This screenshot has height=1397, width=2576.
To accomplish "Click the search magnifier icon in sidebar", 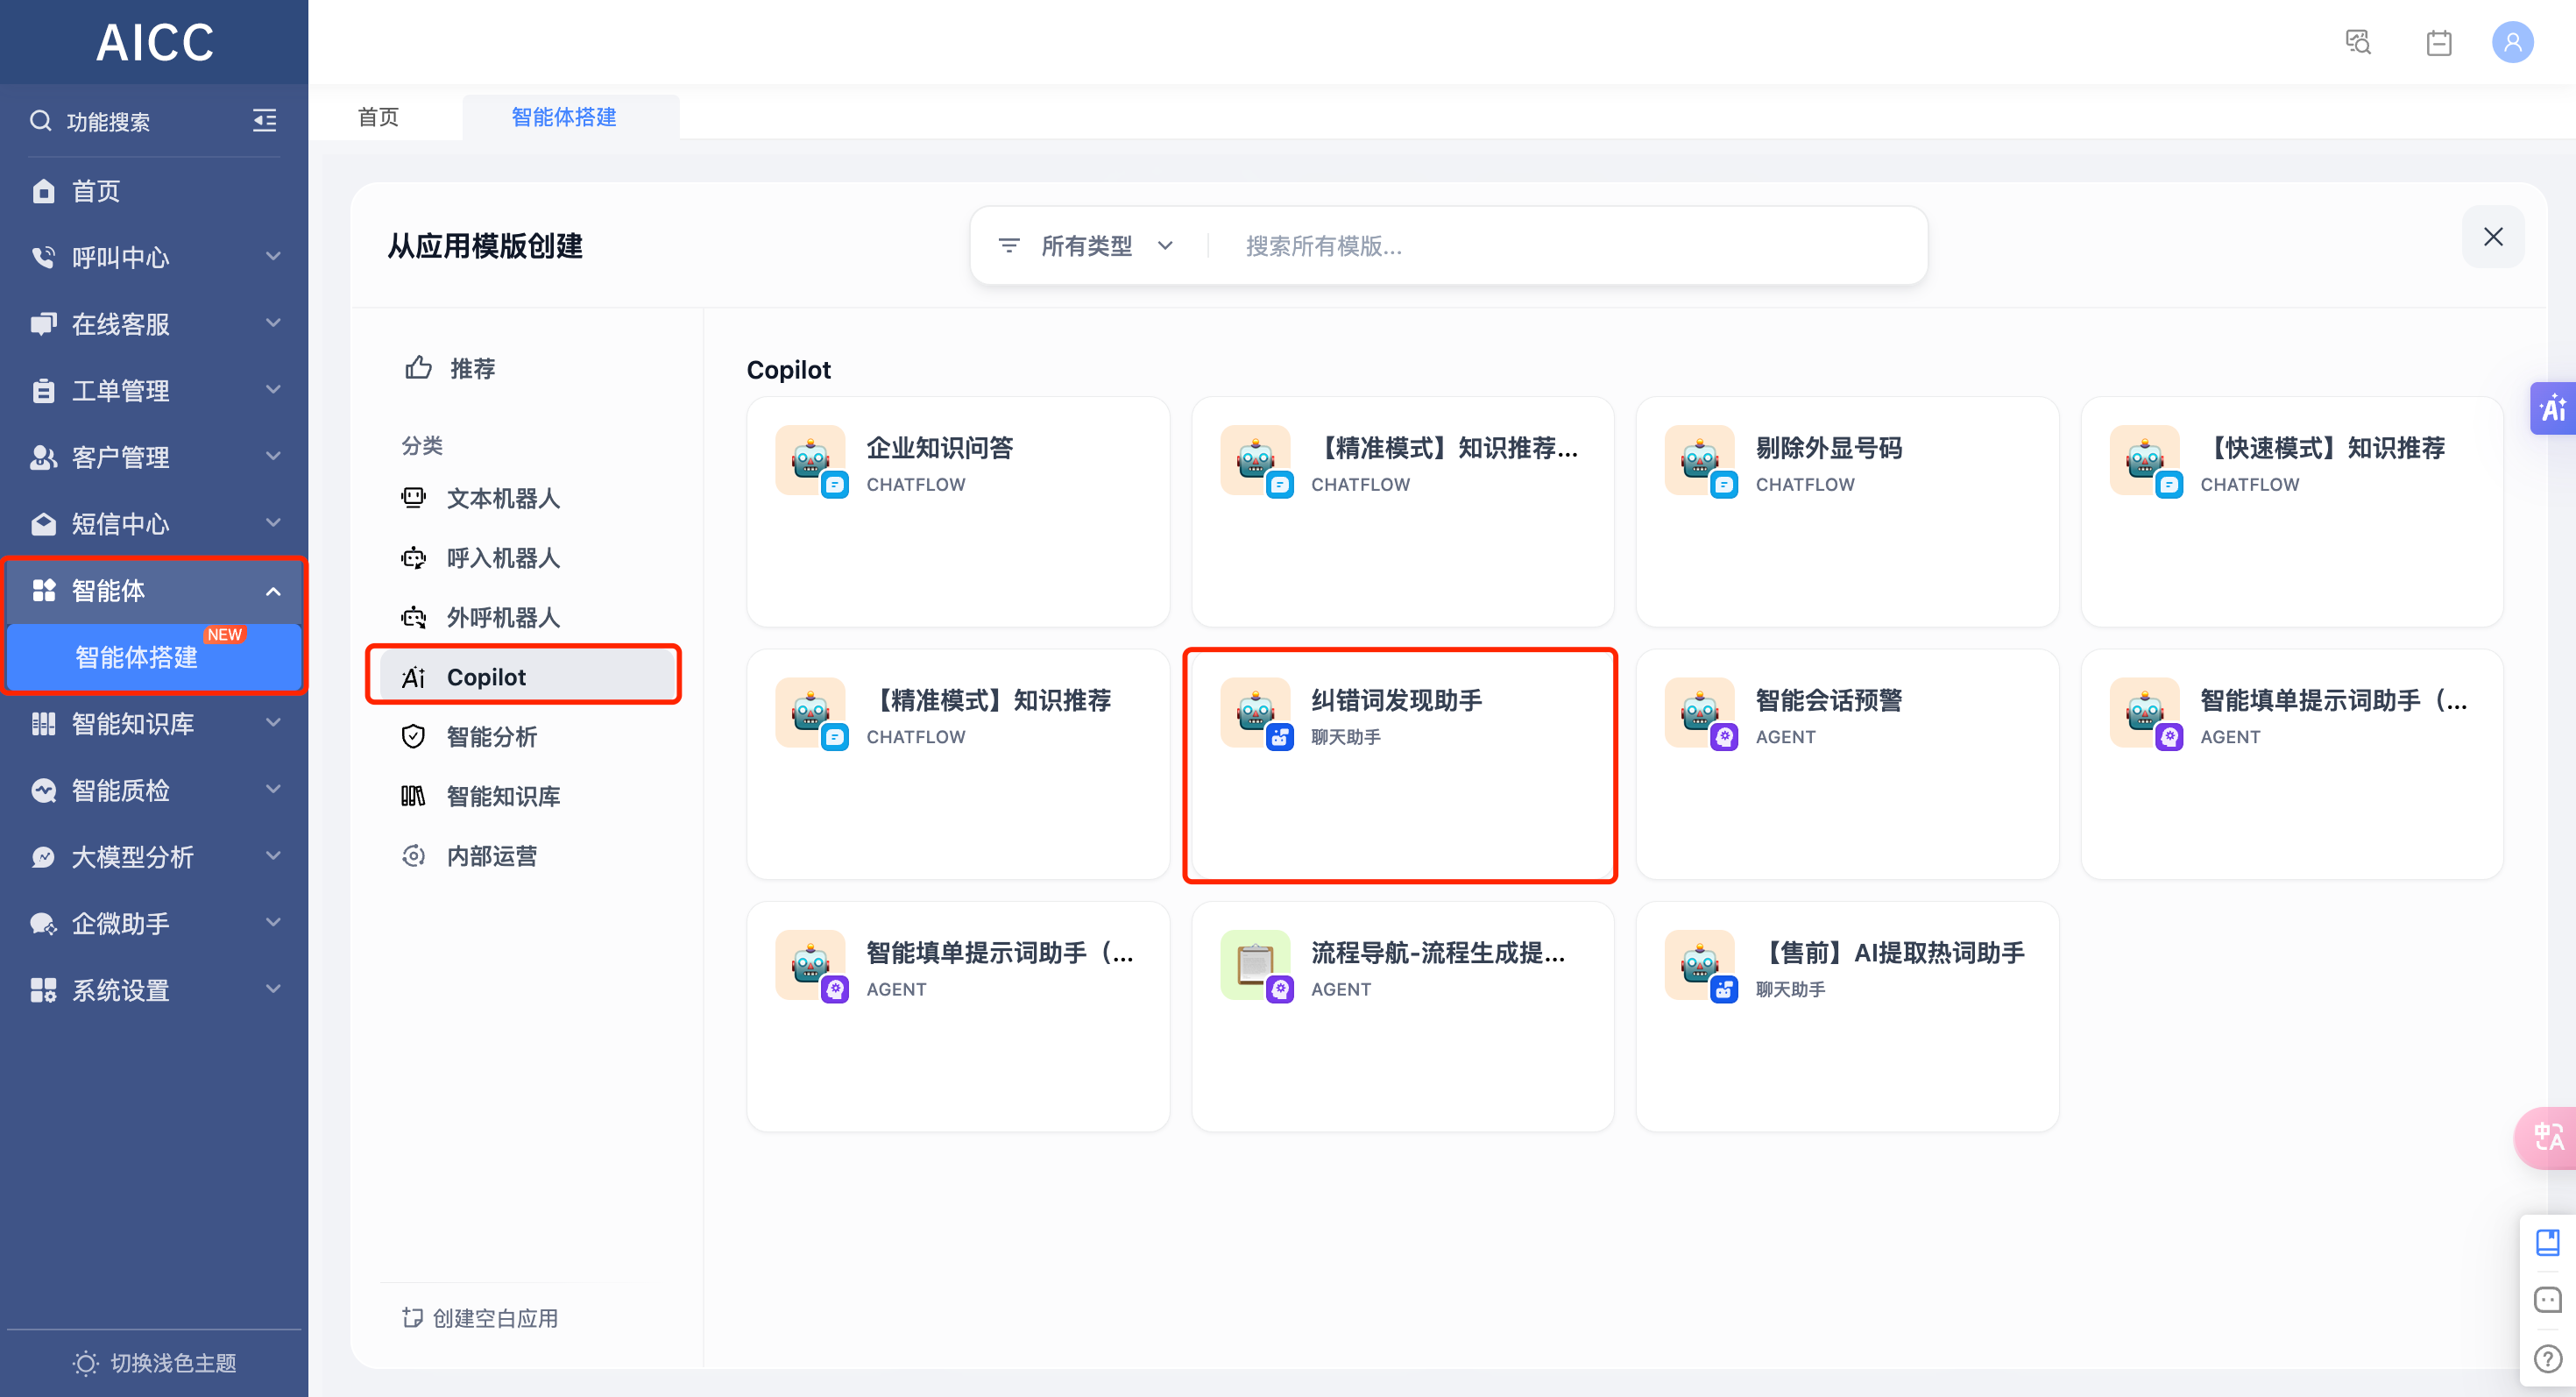I will (40, 121).
